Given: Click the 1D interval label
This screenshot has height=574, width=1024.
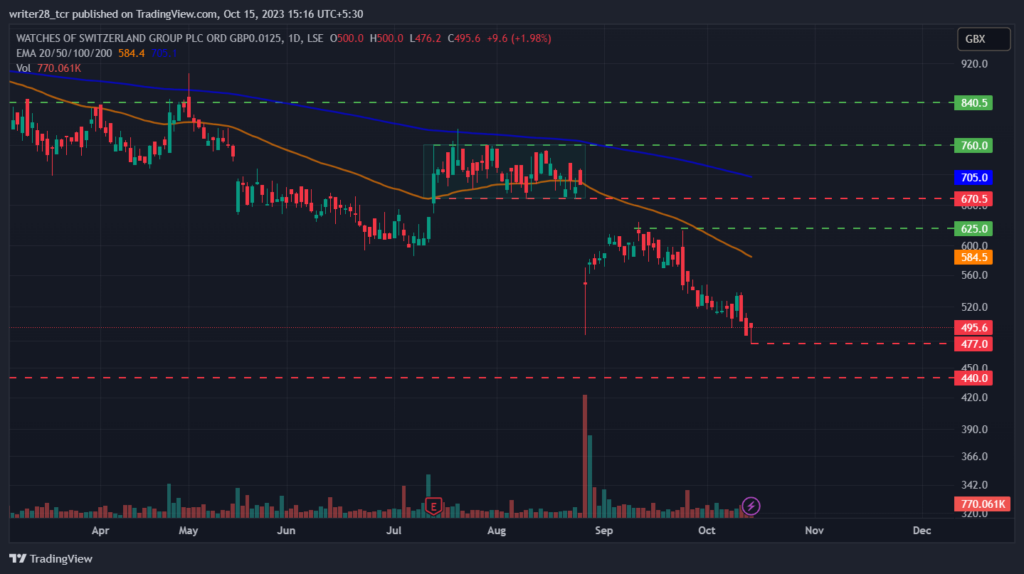Looking at the screenshot, I should click(x=295, y=39).
